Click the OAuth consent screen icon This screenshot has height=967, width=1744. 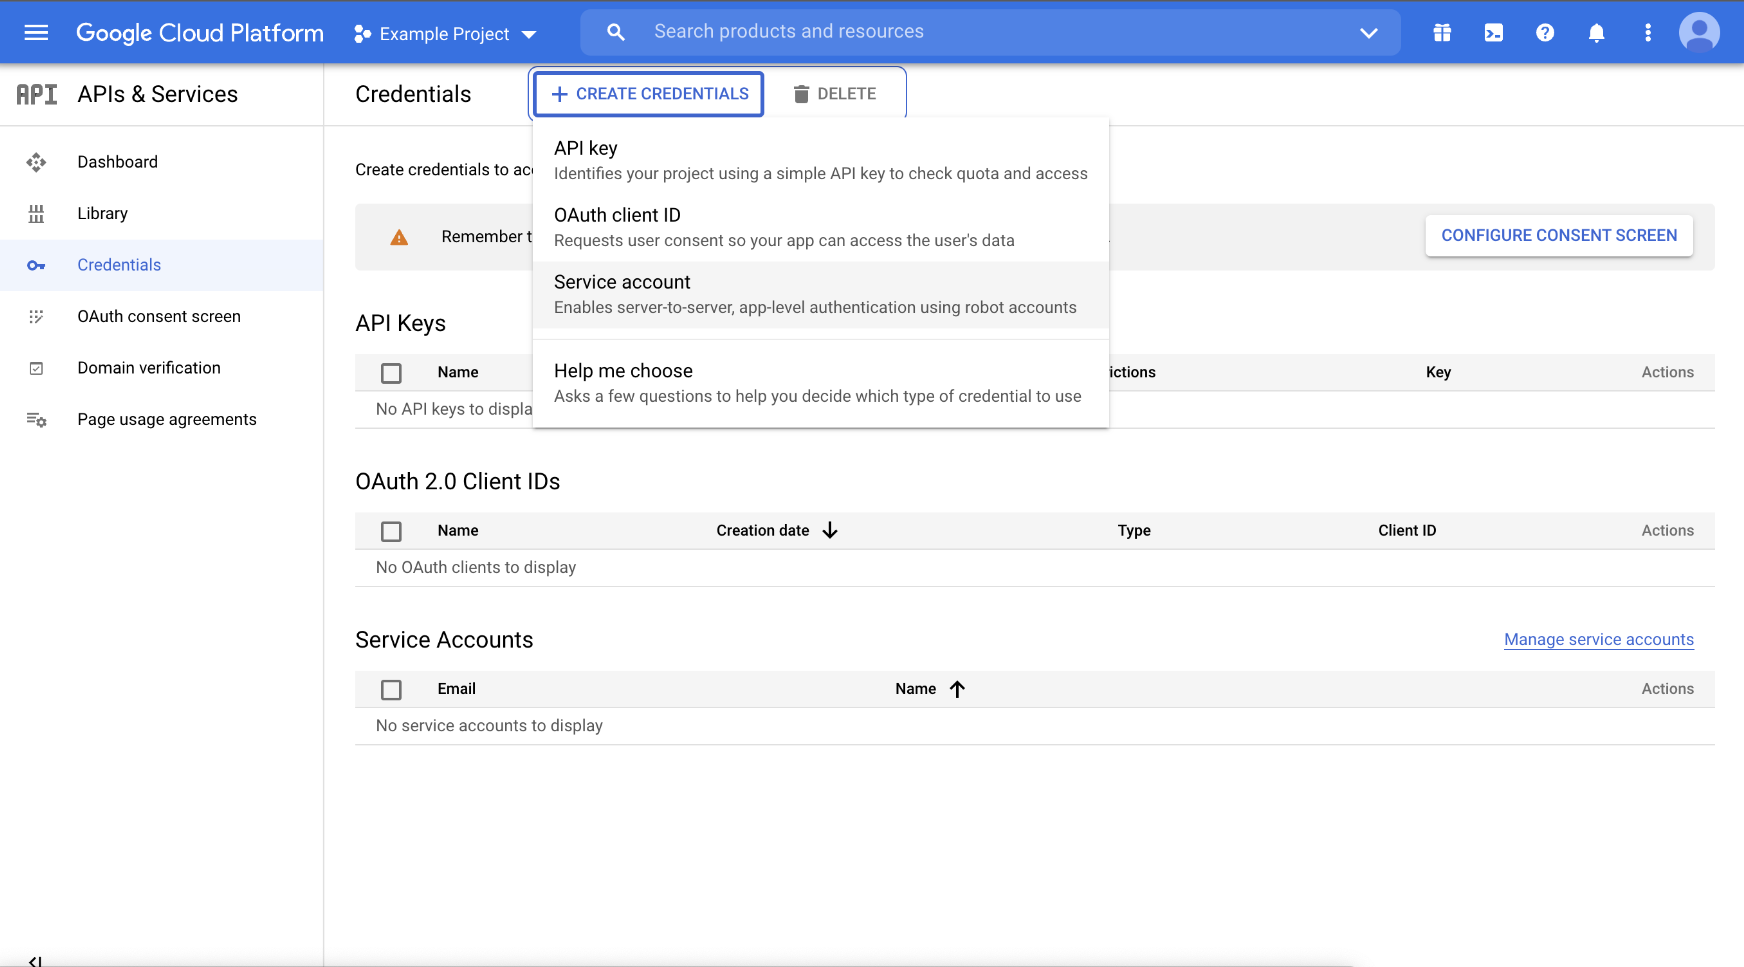pyautogui.click(x=36, y=317)
